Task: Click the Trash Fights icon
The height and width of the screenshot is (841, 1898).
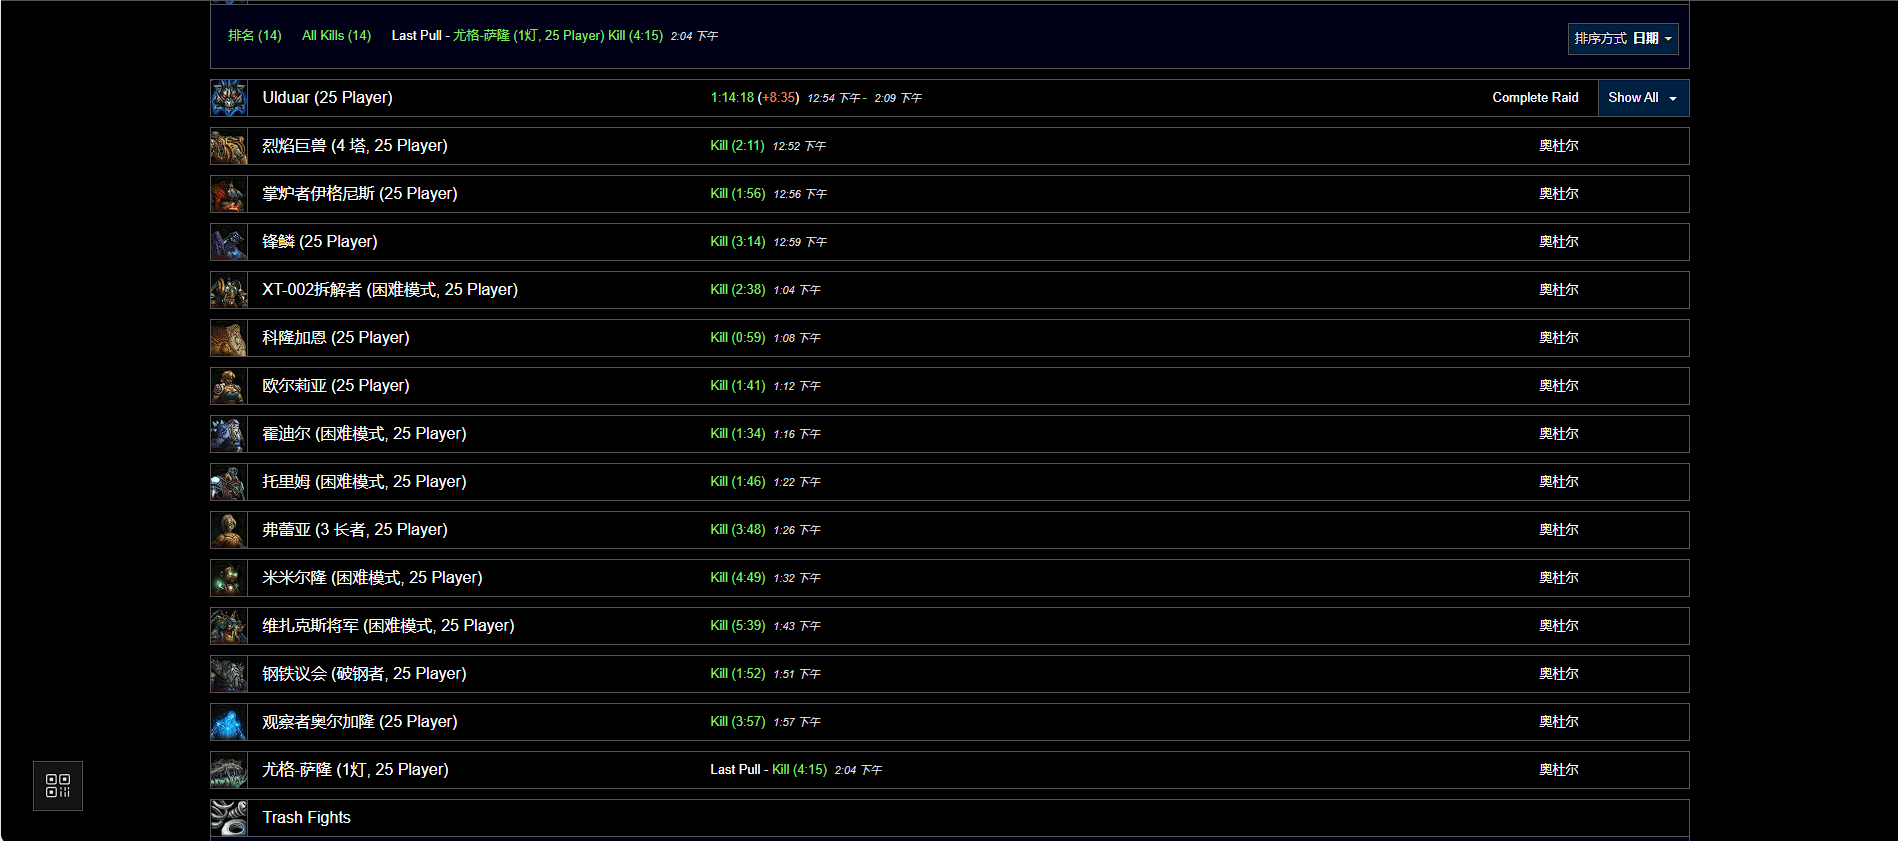Action: pyautogui.click(x=229, y=818)
